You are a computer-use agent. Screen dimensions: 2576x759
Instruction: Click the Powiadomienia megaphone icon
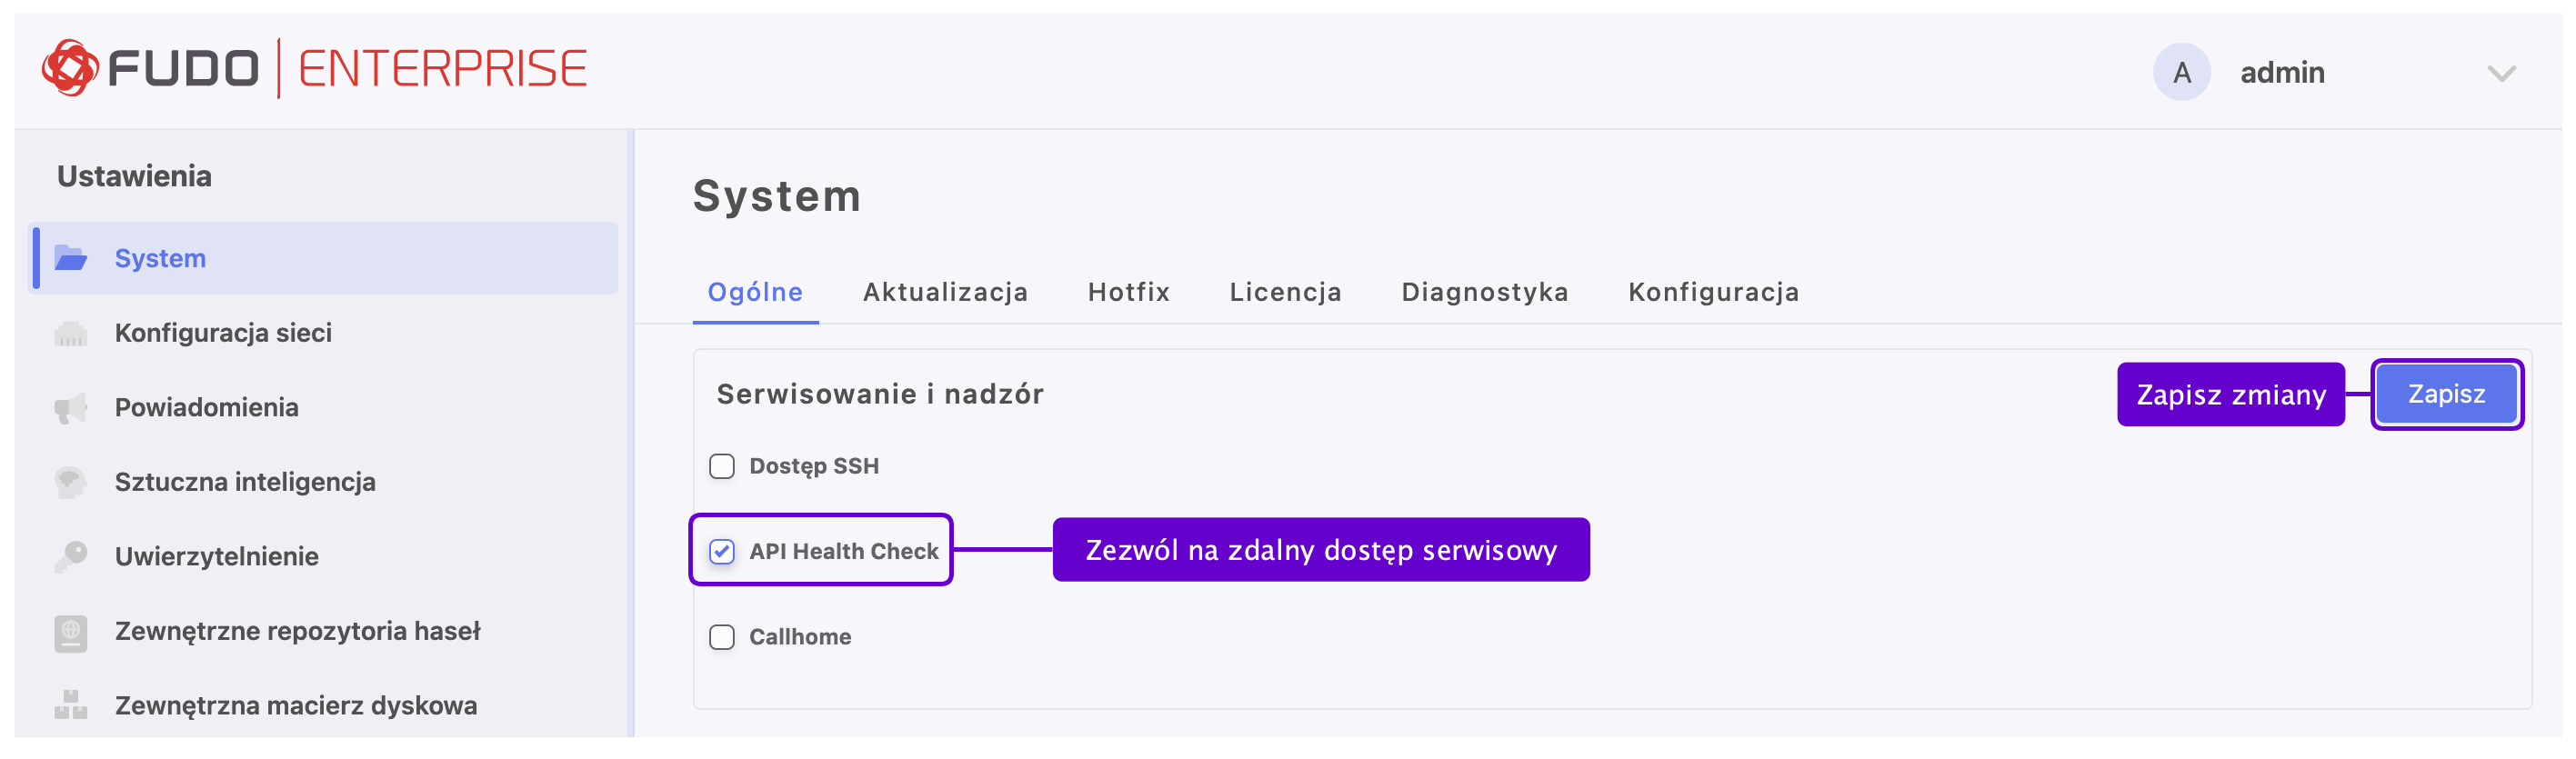point(70,408)
